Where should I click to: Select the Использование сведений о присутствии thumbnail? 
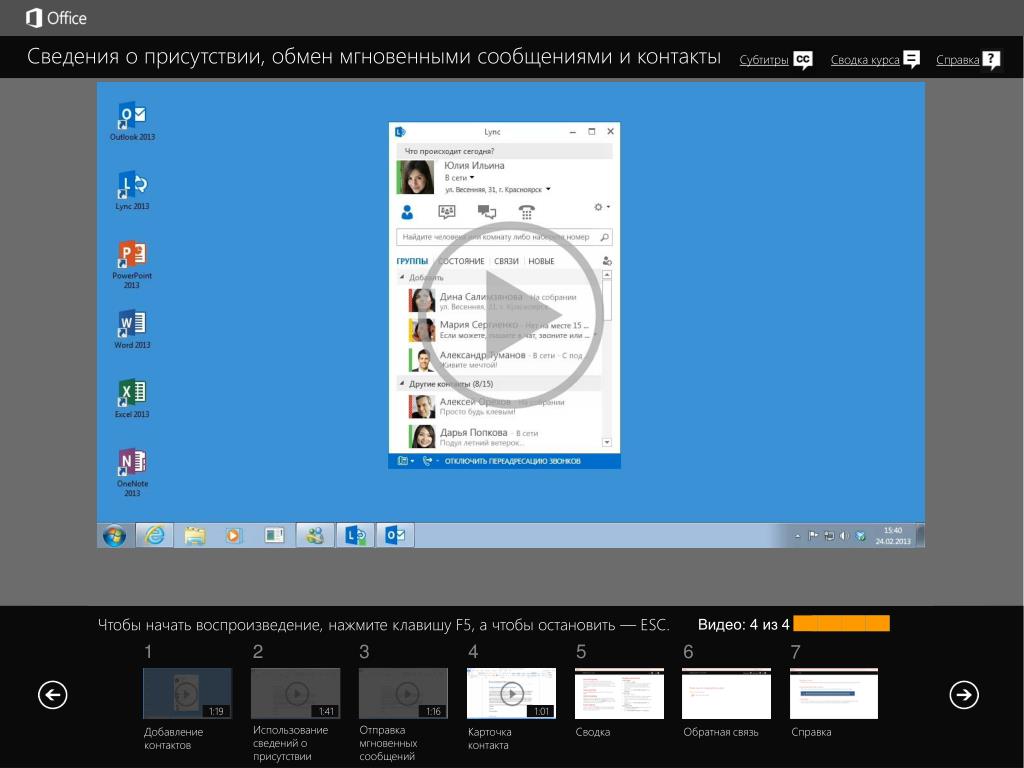pos(295,693)
